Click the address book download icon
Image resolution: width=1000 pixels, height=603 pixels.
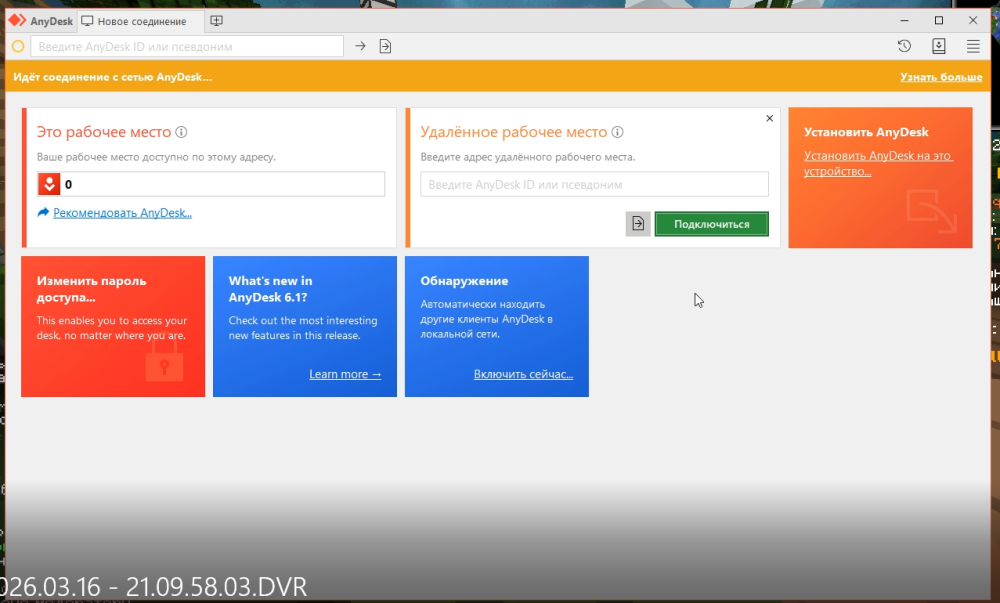(x=939, y=46)
